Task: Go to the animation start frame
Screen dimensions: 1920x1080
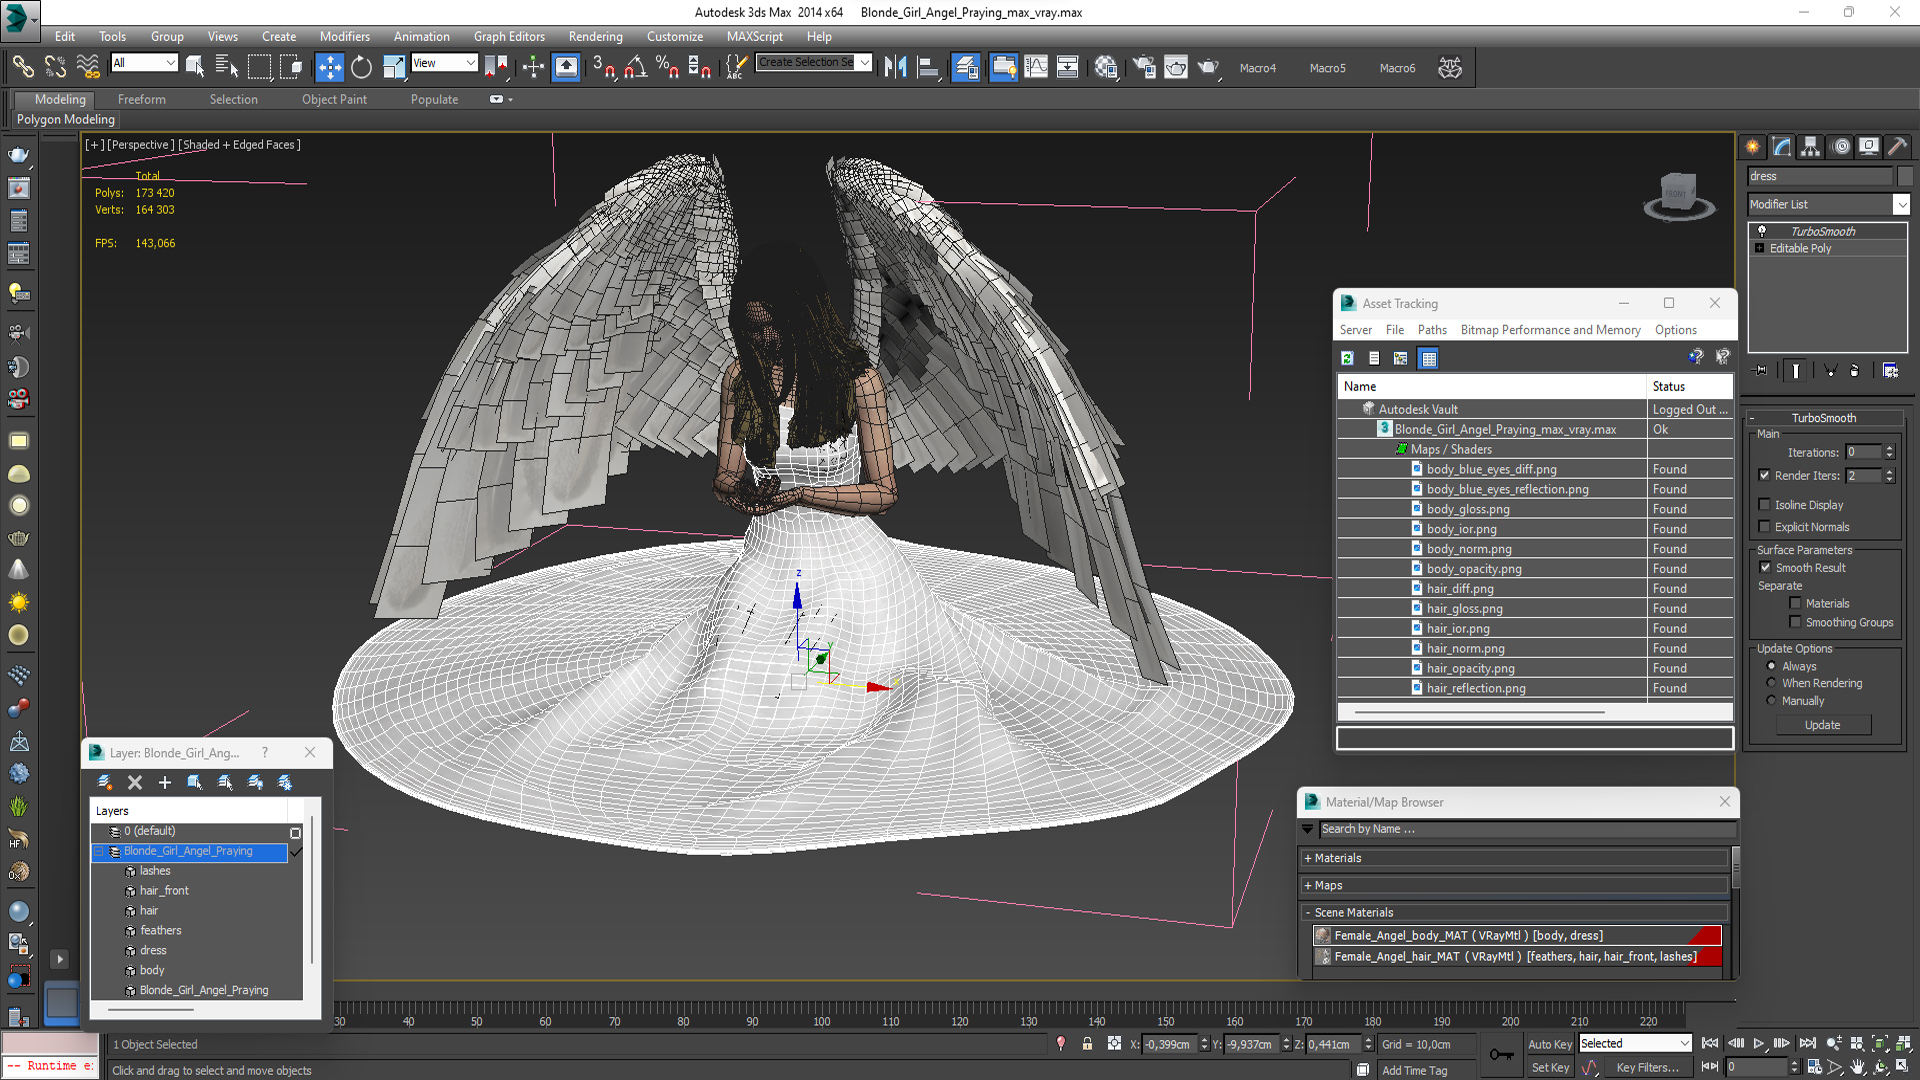Action: click(1710, 1044)
